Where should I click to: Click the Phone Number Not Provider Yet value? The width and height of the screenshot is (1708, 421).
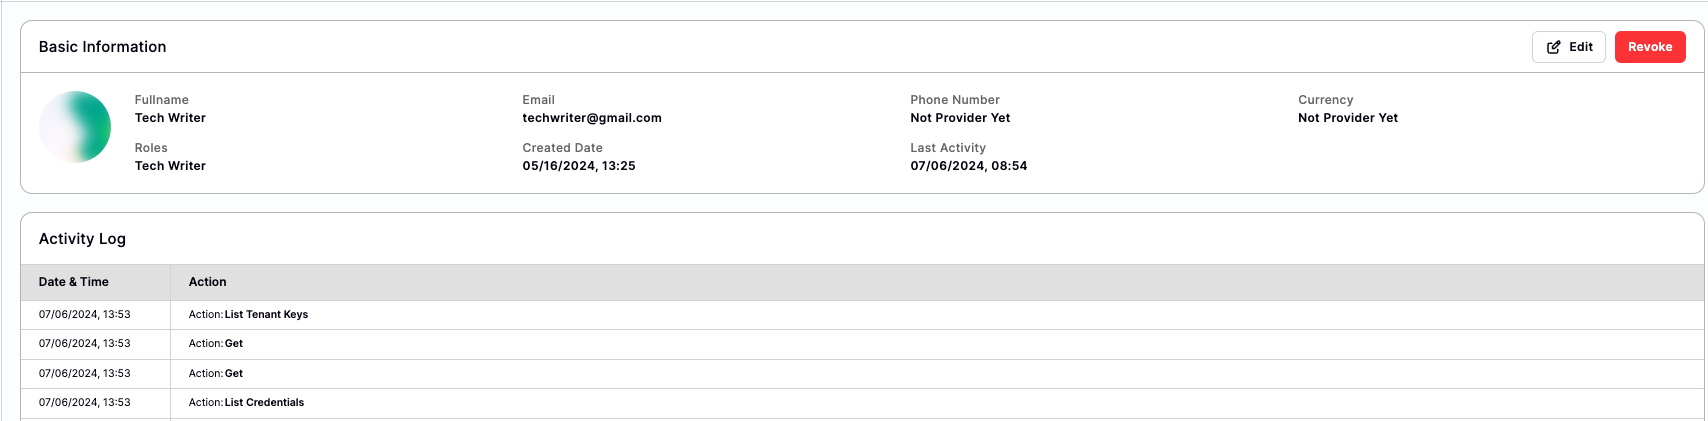tap(960, 118)
